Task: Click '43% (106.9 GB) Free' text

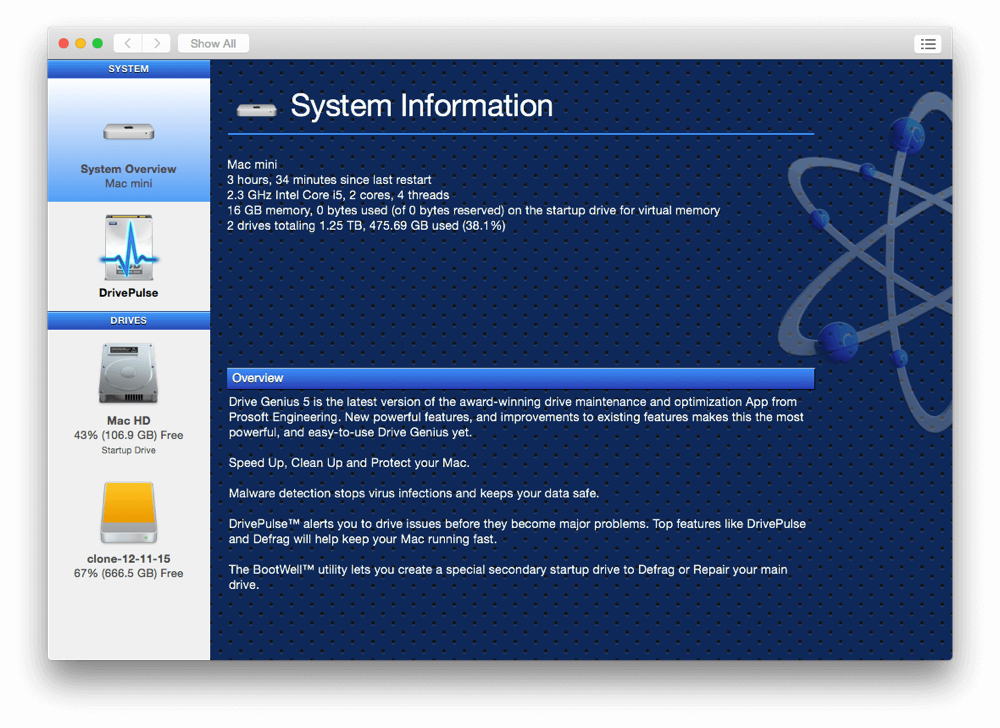Action: (x=128, y=435)
